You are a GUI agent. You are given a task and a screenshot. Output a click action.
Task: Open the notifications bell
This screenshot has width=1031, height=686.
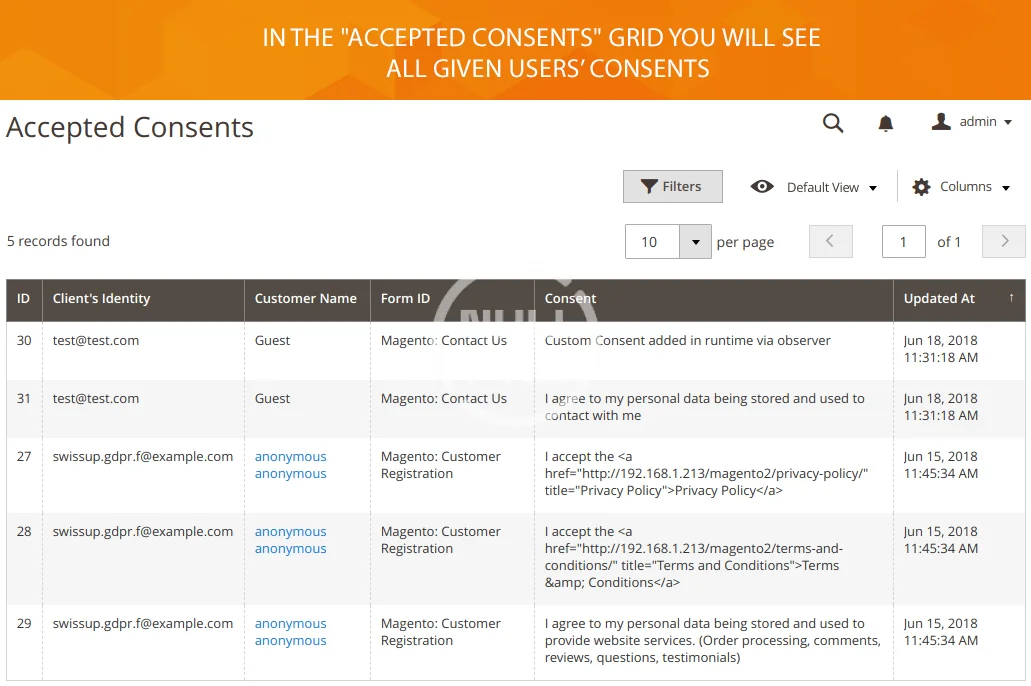click(885, 123)
